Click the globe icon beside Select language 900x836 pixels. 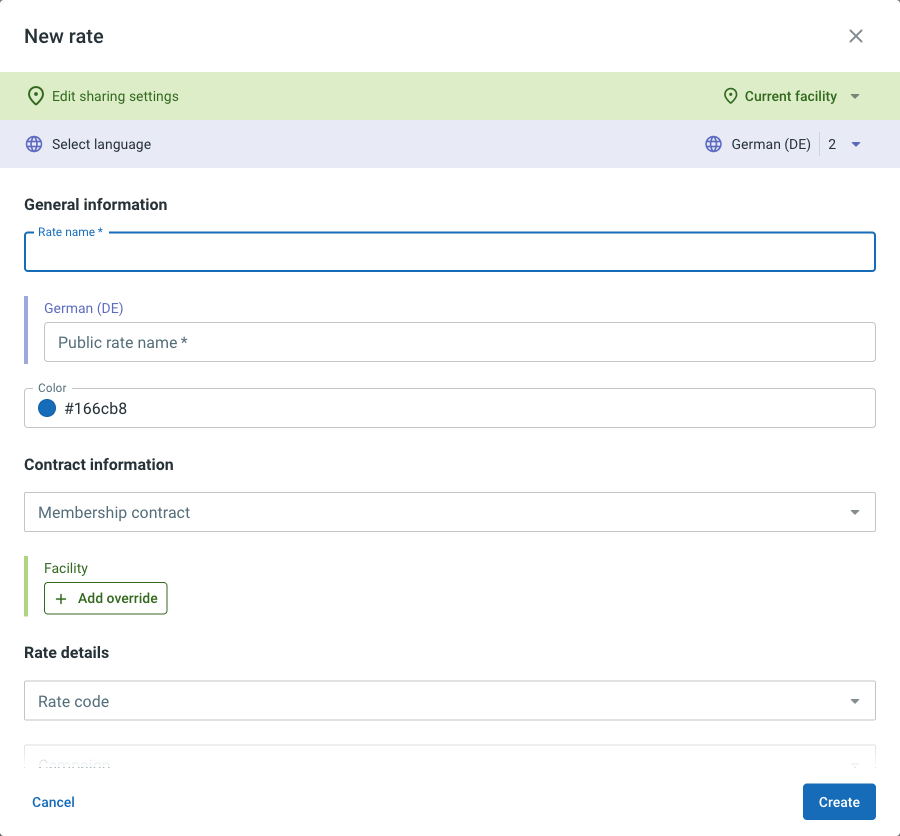pos(34,144)
